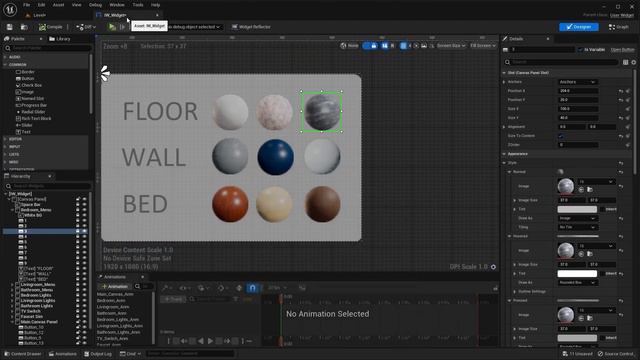Collapse the COMMON palette category
Screen dimensions: 640x360
pyautogui.click(x=5, y=64)
